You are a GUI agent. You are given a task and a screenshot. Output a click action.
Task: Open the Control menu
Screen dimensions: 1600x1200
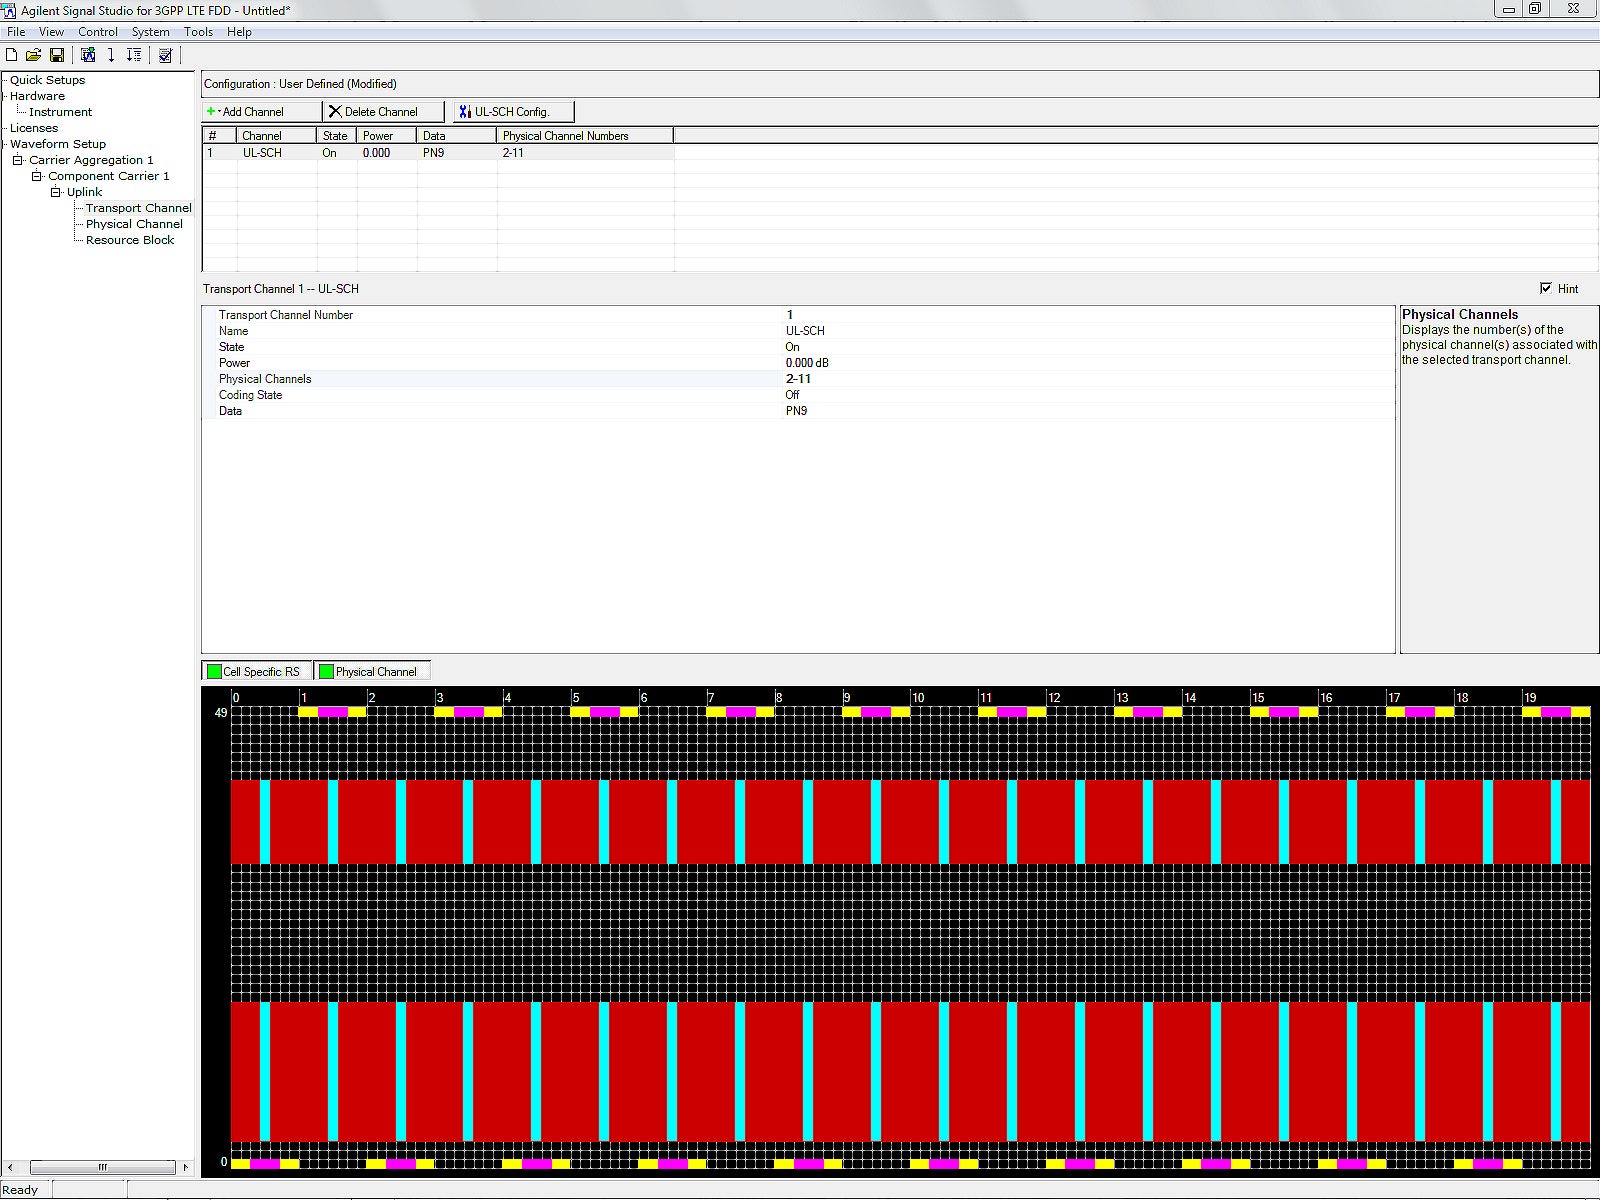tap(98, 32)
